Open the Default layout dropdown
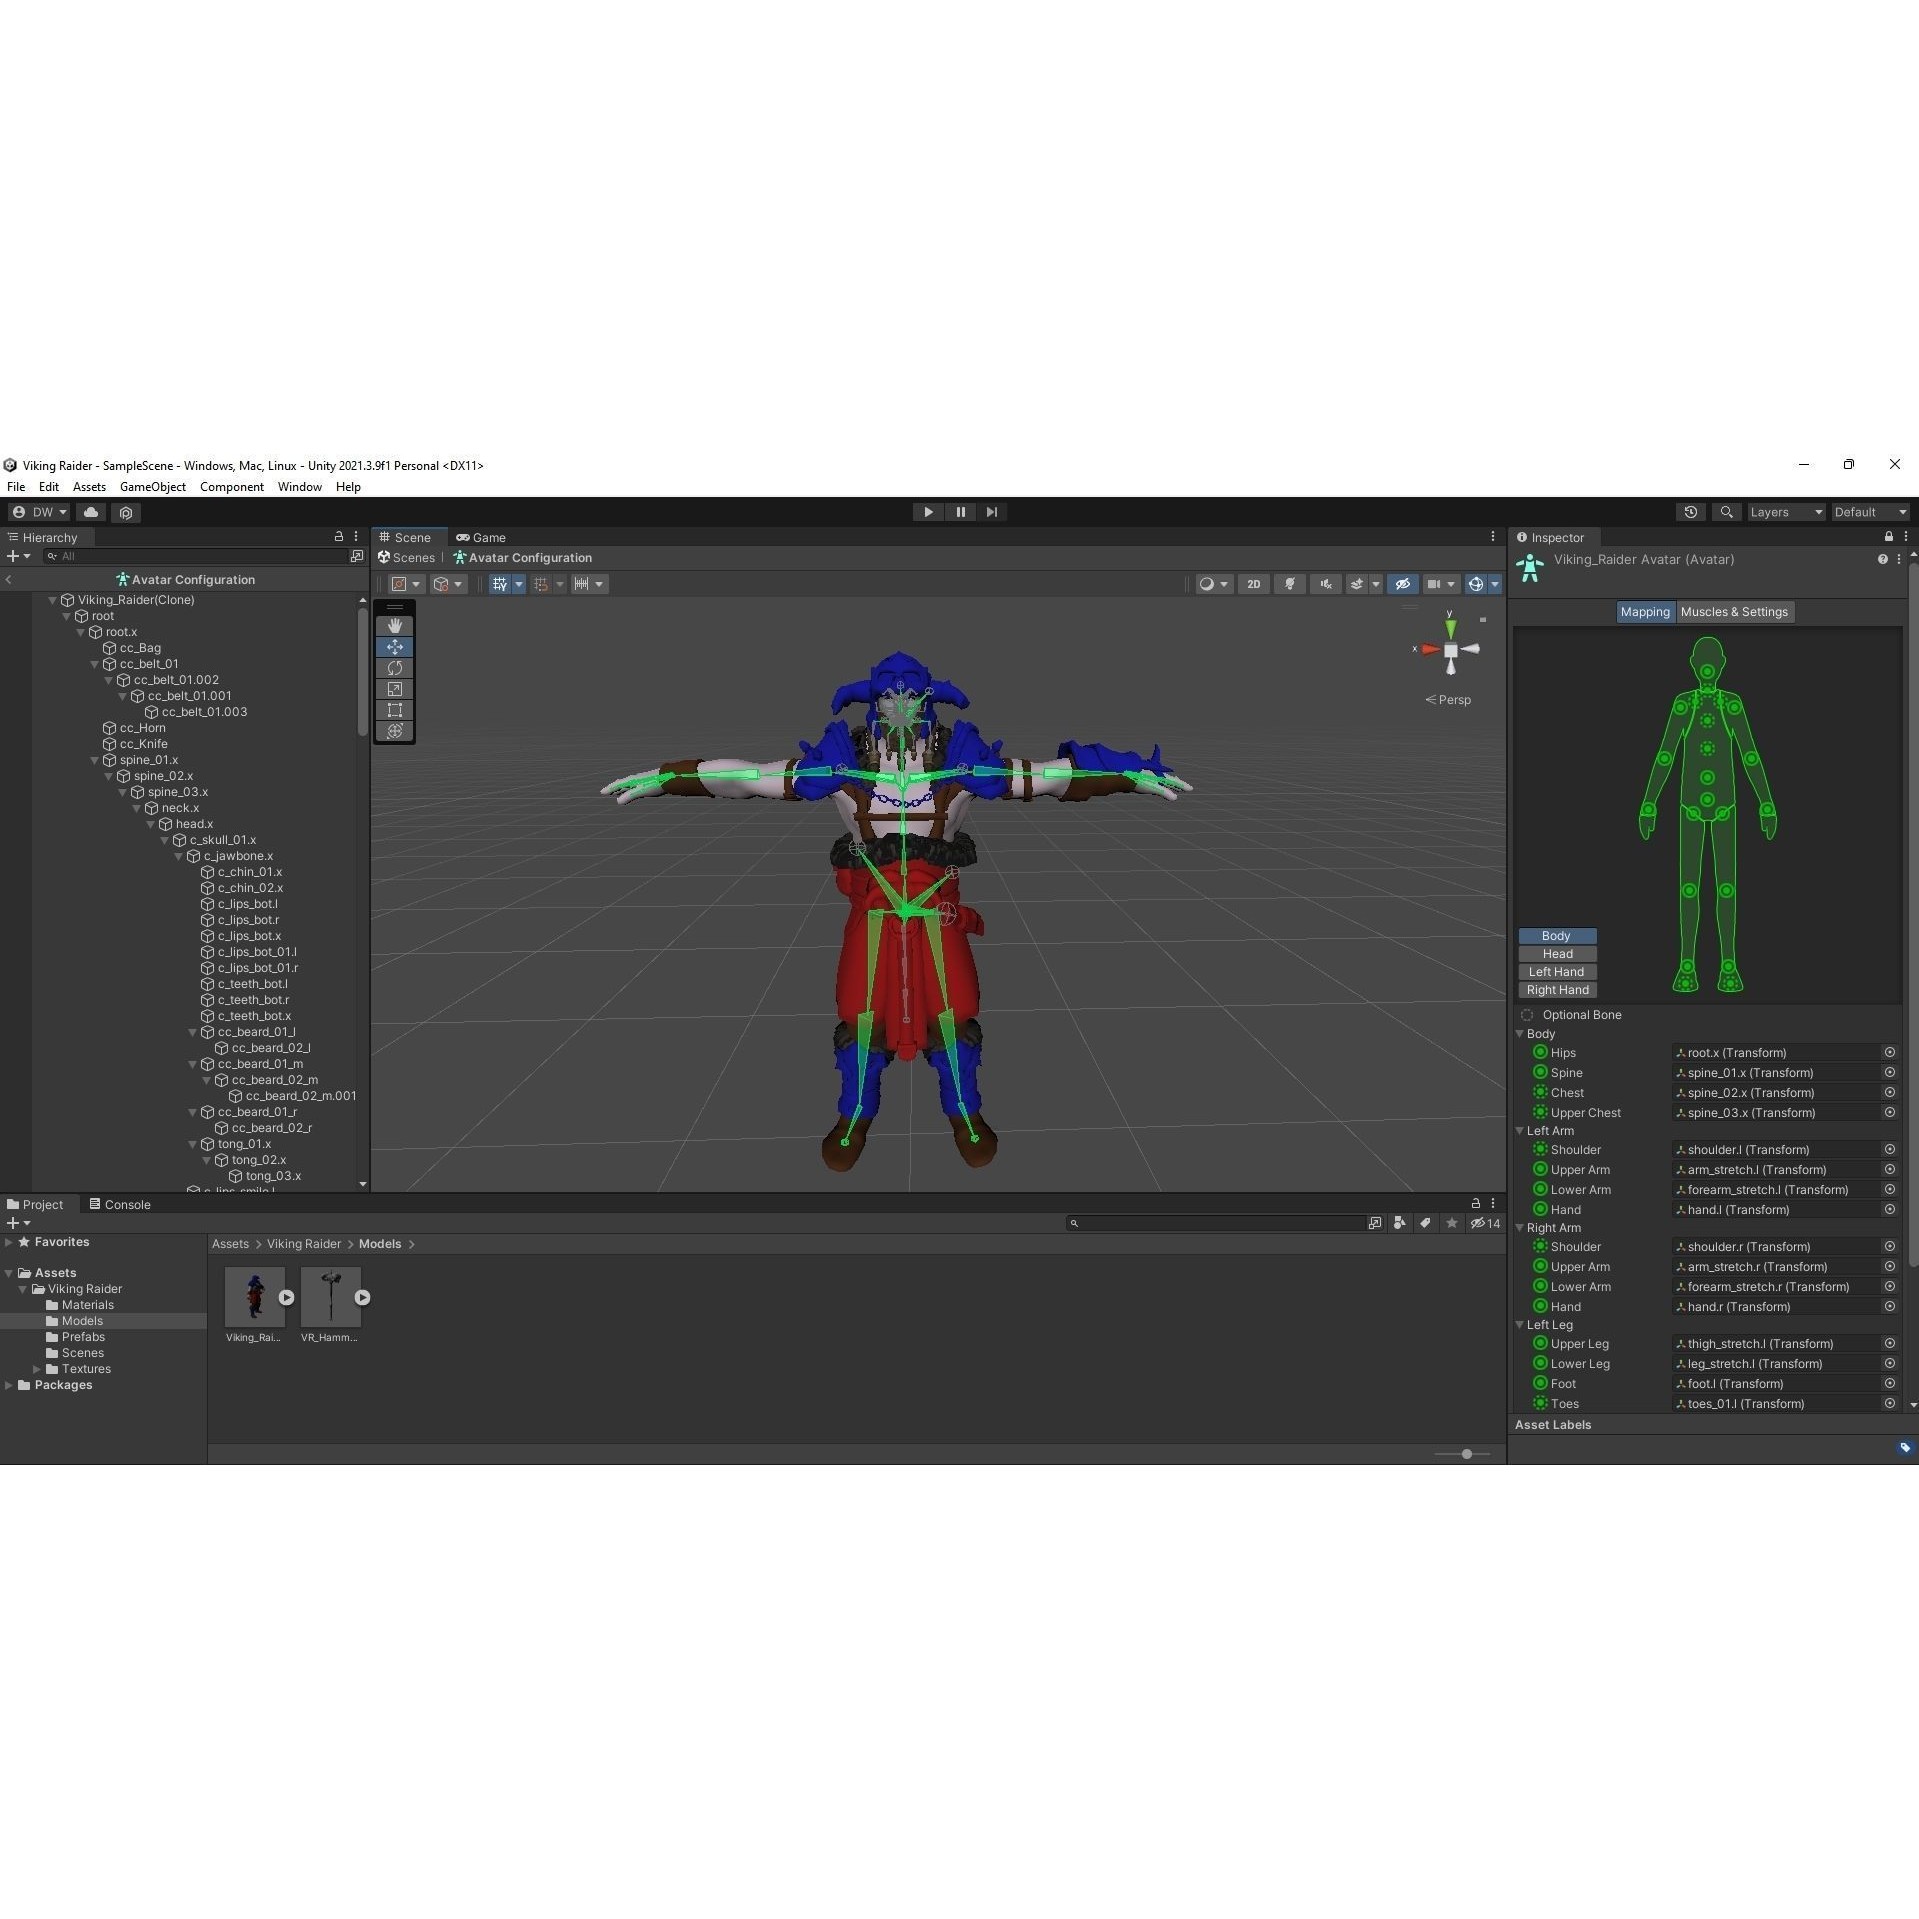The width and height of the screenshot is (1919, 1919). [1868, 512]
